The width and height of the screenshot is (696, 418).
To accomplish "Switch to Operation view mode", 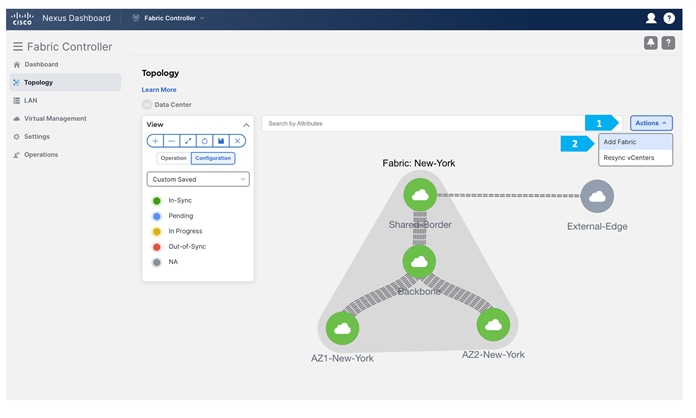I will pyautogui.click(x=174, y=158).
